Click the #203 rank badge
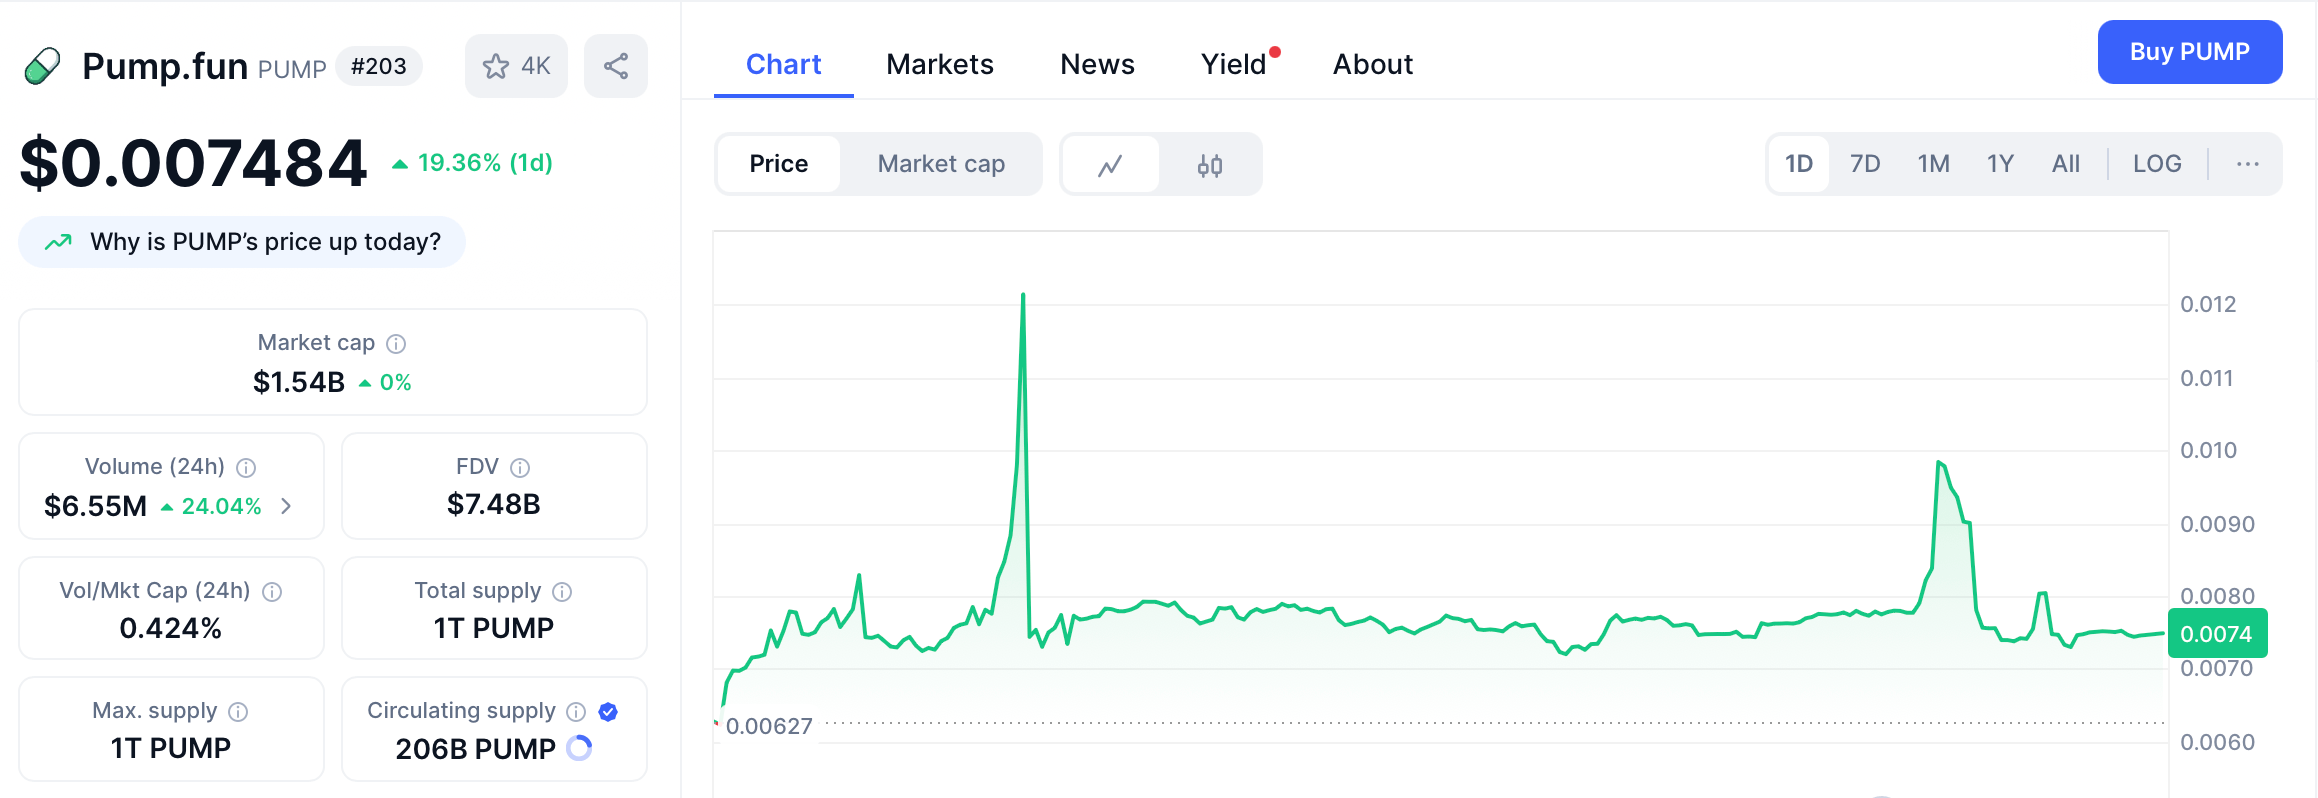This screenshot has width=2318, height=798. click(379, 67)
